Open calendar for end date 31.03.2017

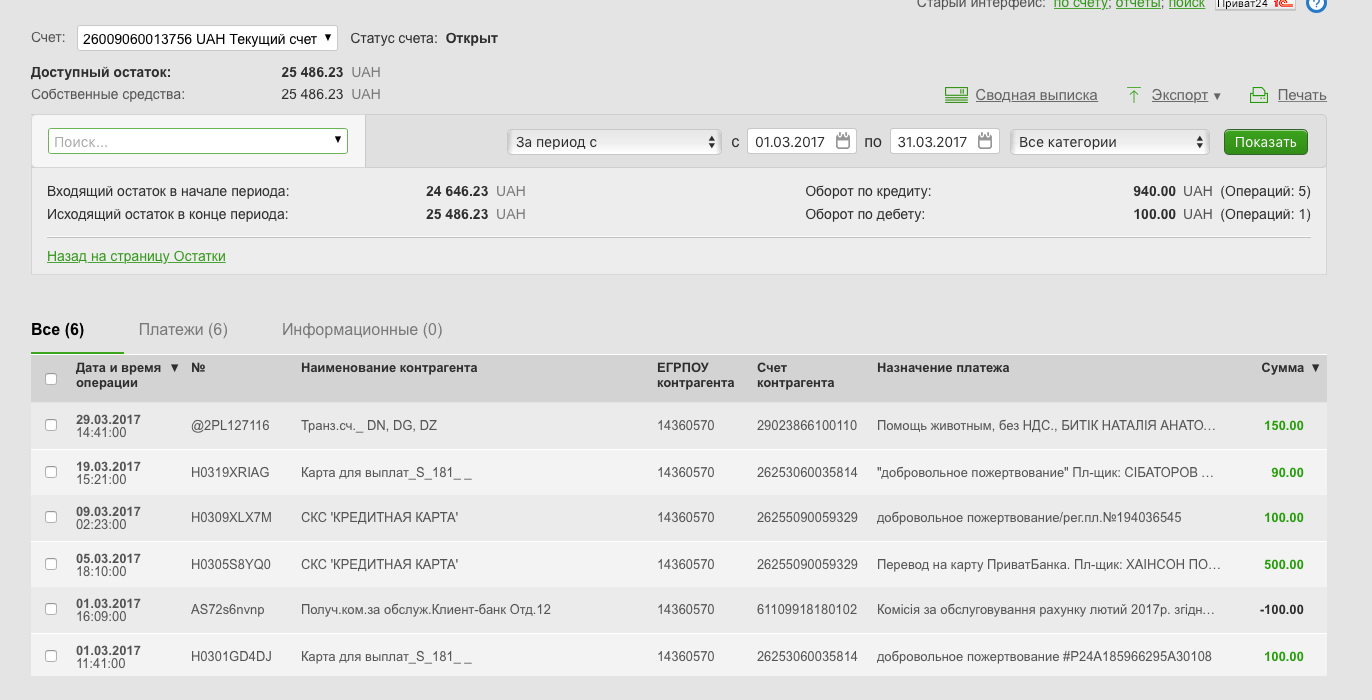click(x=986, y=141)
